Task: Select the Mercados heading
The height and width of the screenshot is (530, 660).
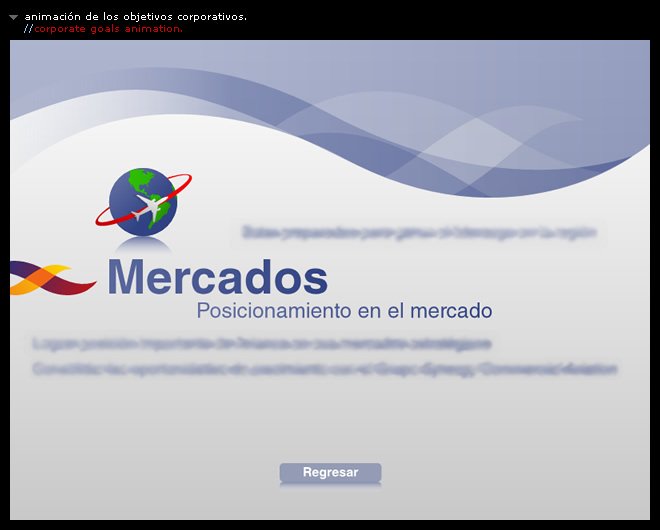Action: [217, 277]
